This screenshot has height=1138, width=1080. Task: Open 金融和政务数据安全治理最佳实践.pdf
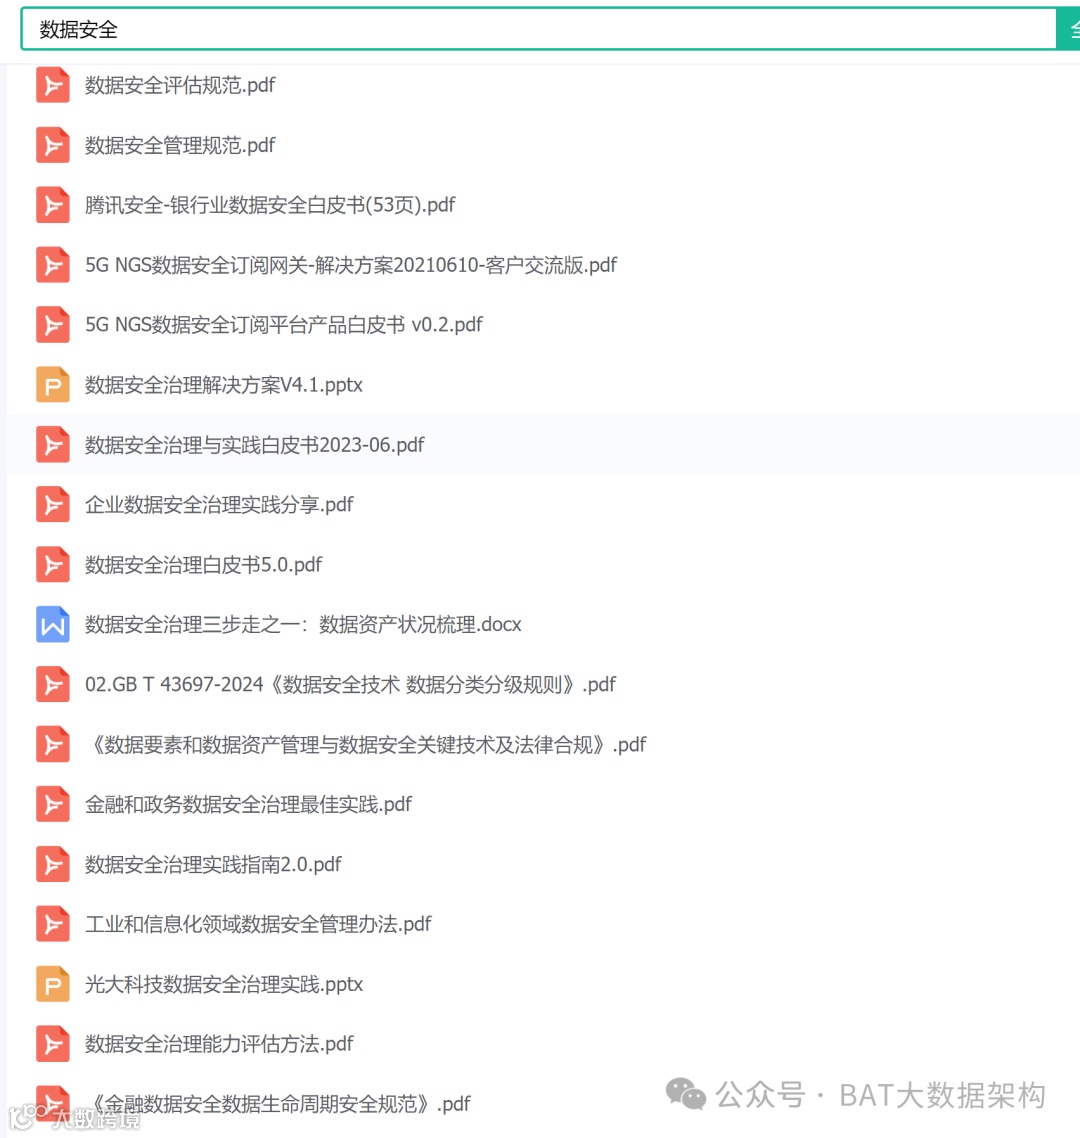click(x=248, y=804)
